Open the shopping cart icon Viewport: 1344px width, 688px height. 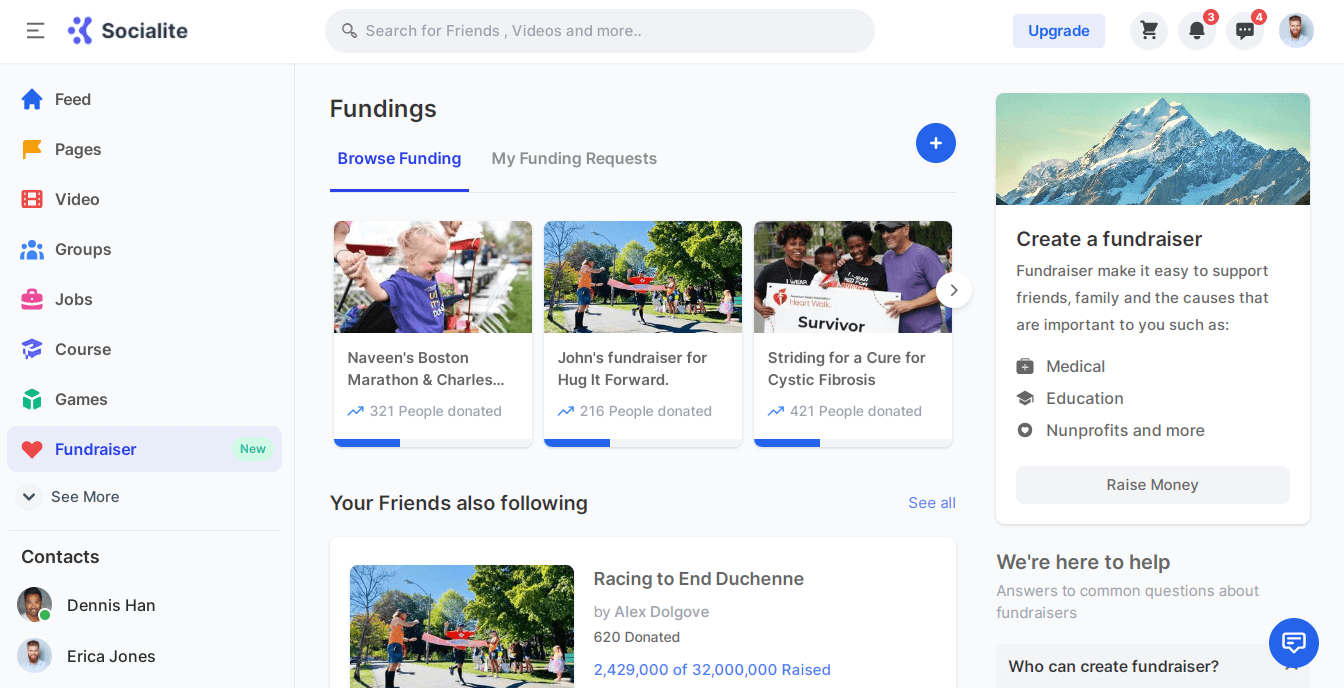coord(1149,31)
